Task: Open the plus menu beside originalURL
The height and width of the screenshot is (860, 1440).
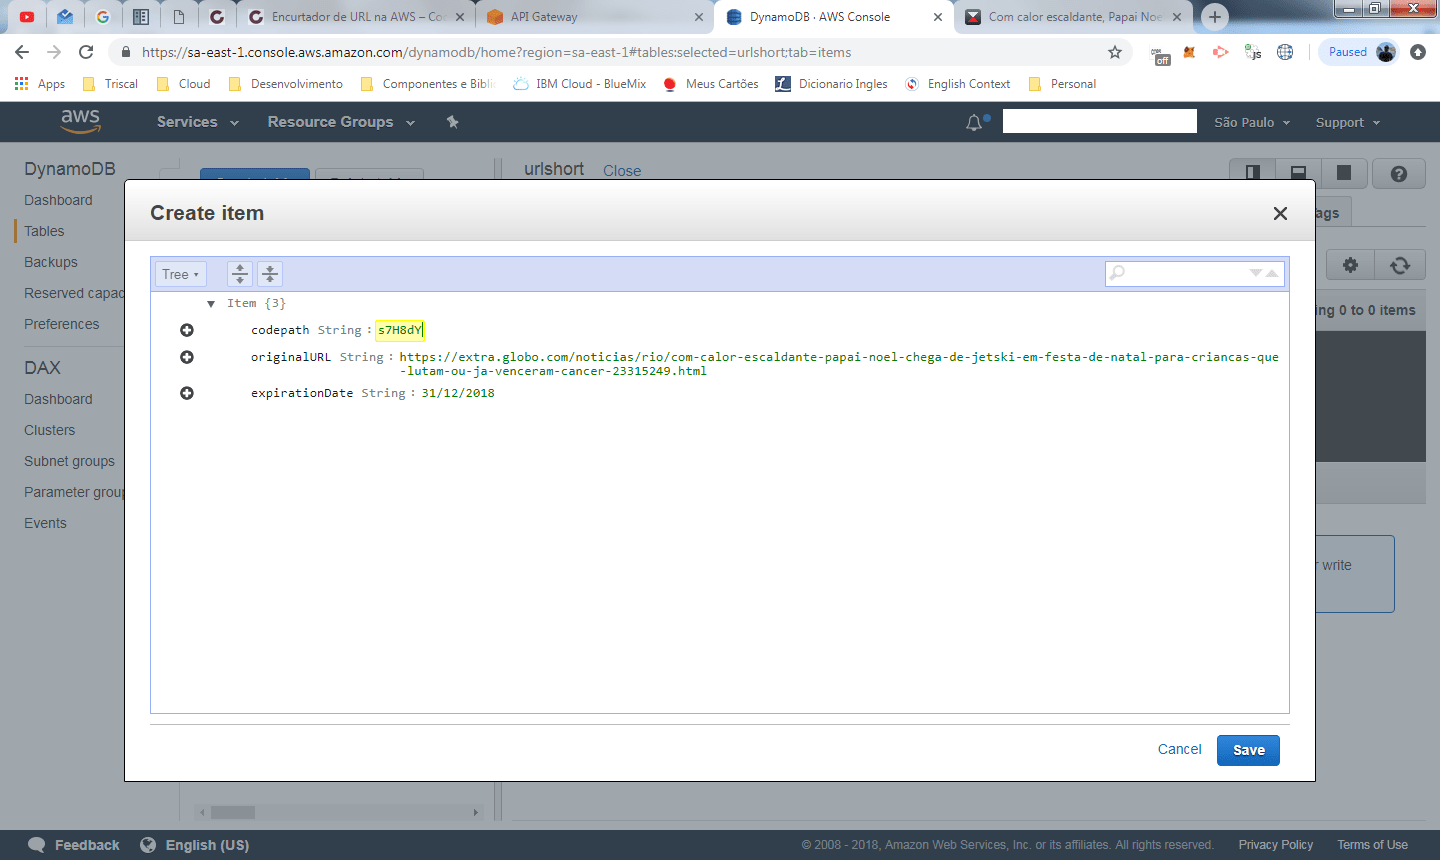Action: point(187,357)
